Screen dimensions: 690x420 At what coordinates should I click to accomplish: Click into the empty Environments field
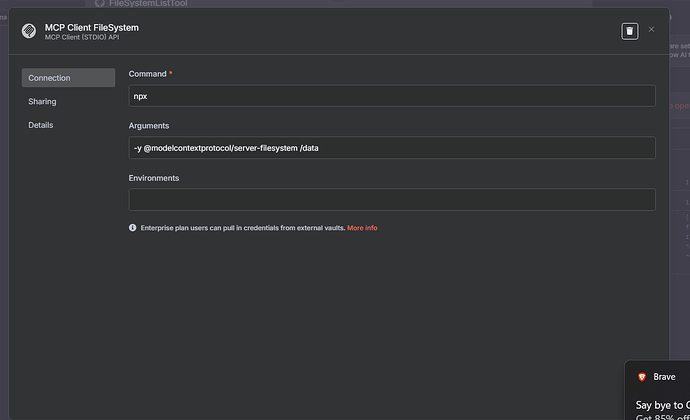392,200
